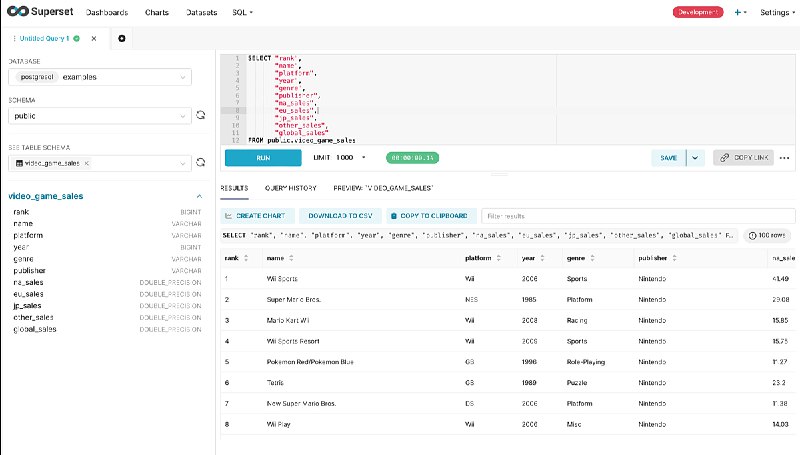Go to Datasets

pyautogui.click(x=202, y=12)
